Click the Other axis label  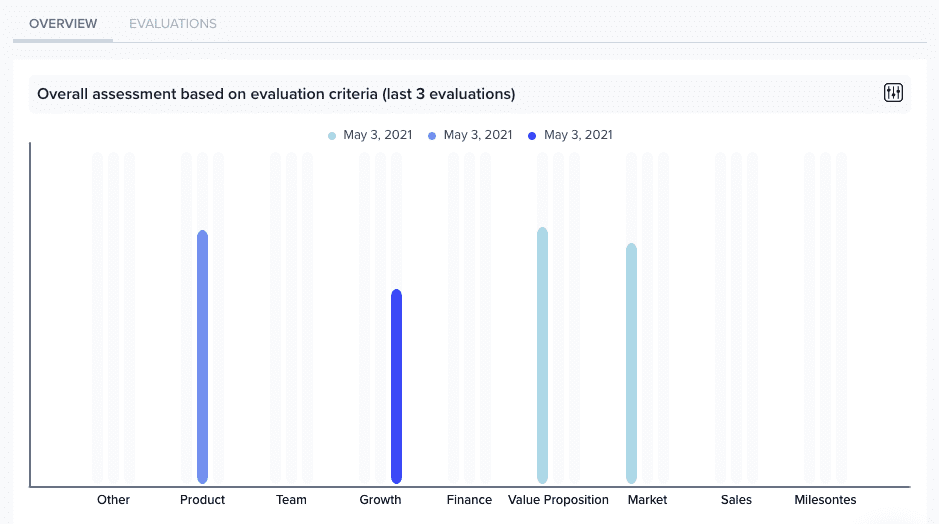(113, 500)
